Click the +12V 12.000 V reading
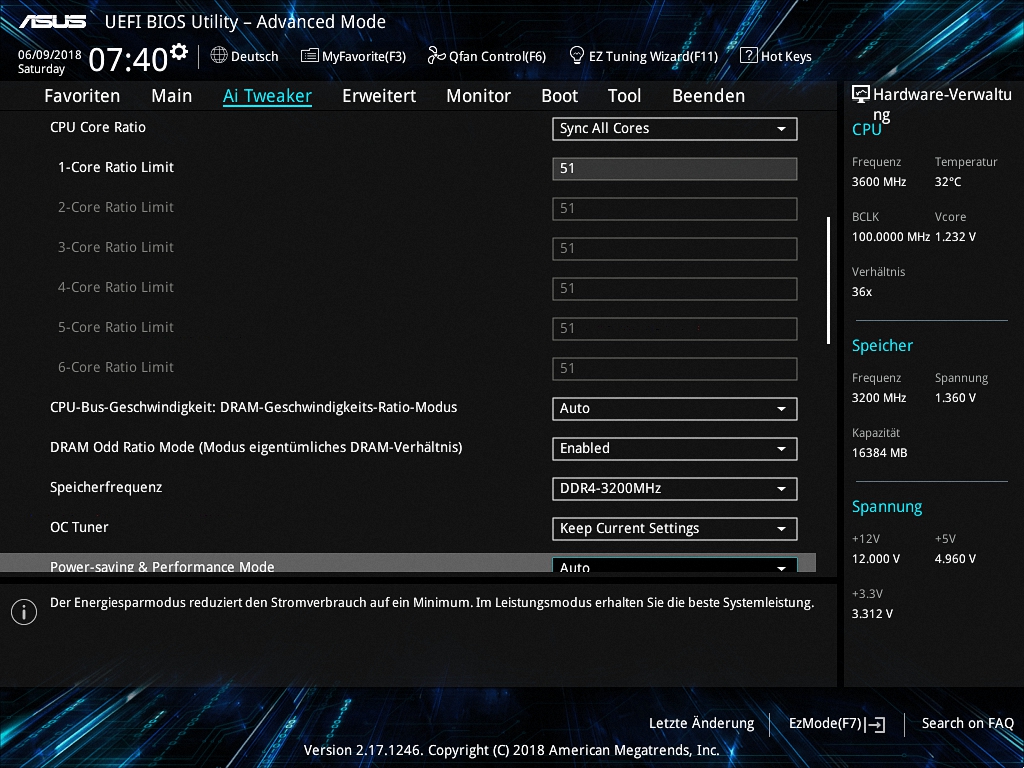The image size is (1024, 768). tap(875, 559)
